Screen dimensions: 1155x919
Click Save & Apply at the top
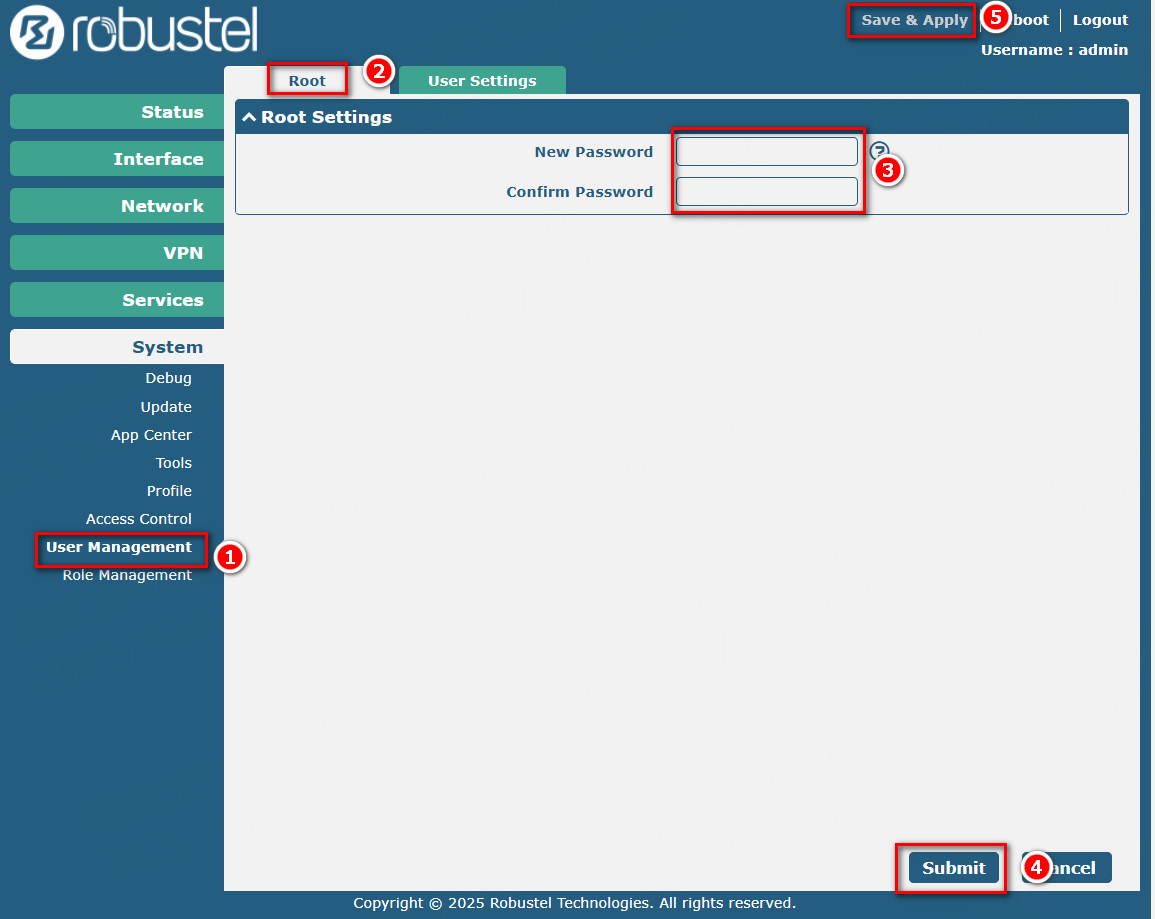pyautogui.click(x=914, y=20)
